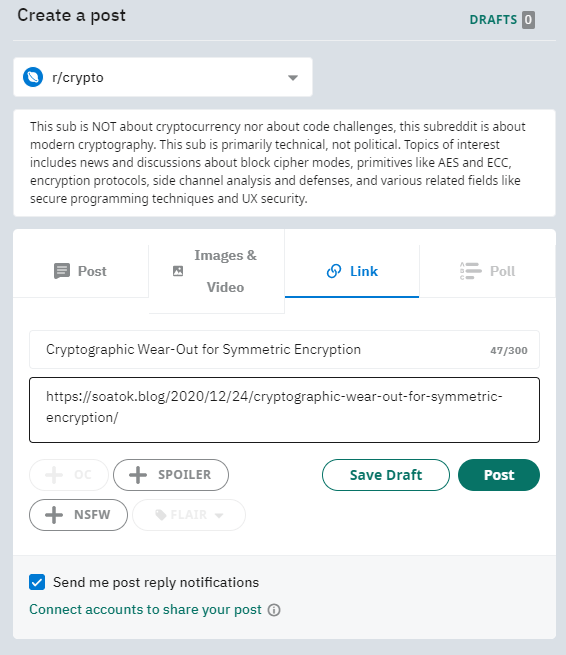Image resolution: width=566 pixels, height=655 pixels.
Task: Open the DRAFTS list
Action: [x=502, y=20]
